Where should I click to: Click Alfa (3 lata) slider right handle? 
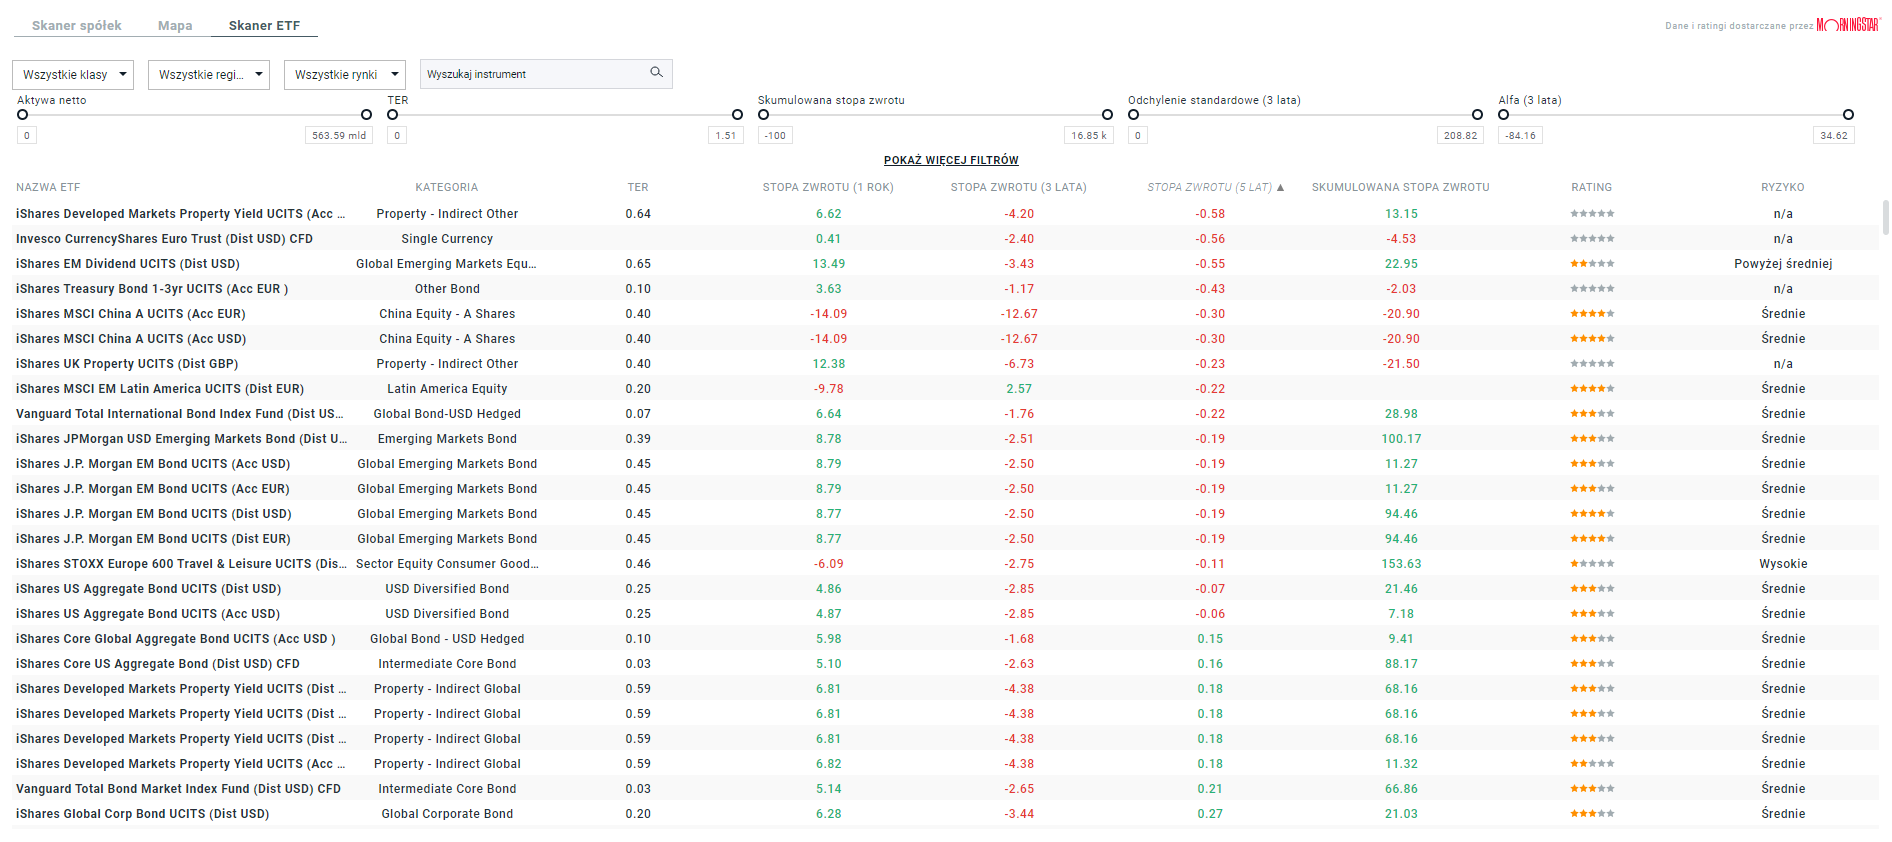coord(1848,115)
